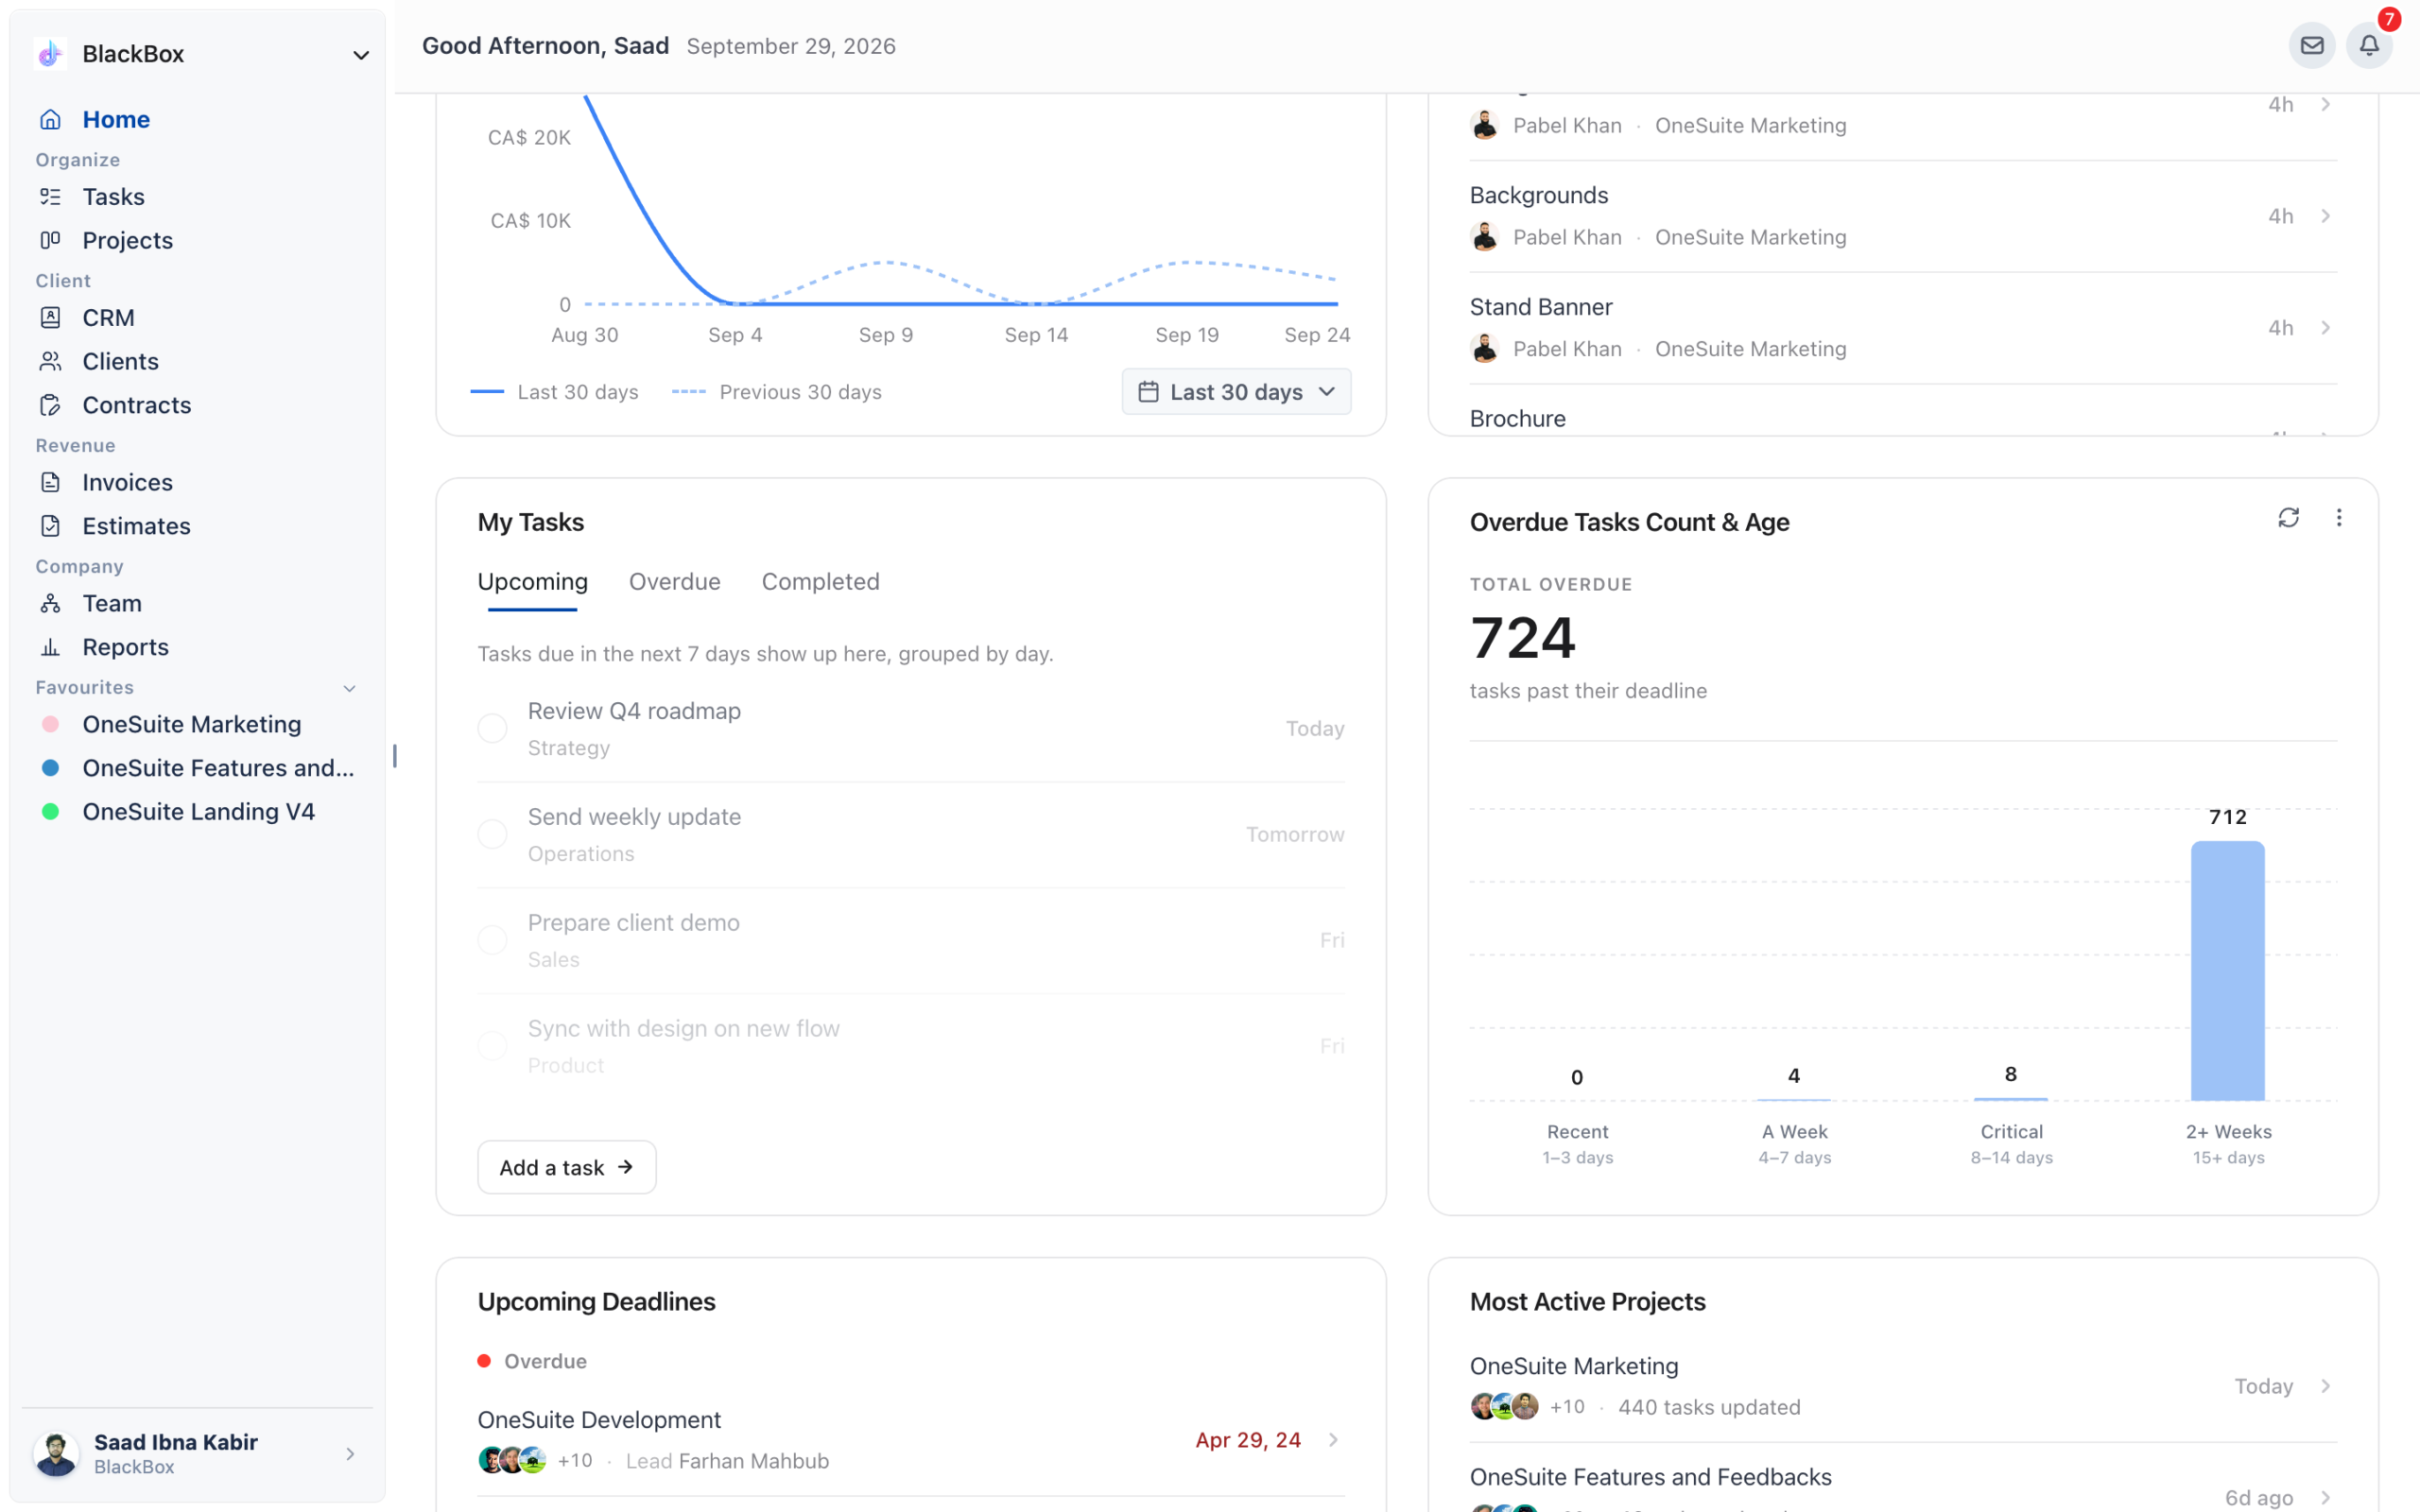2420x1512 pixels.
Task: Click the Invoices file icon
Action: click(x=50, y=482)
